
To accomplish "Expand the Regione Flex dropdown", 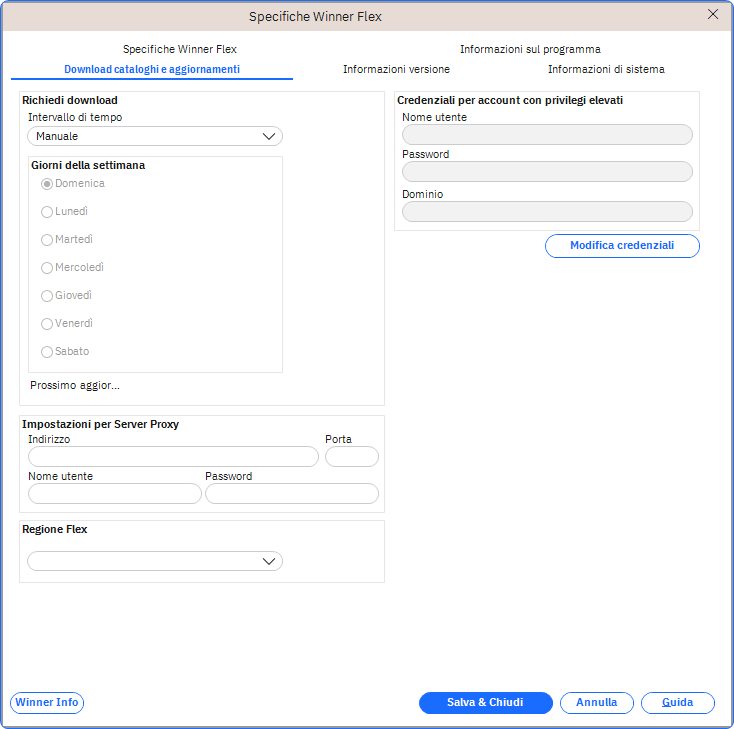I will (155, 562).
